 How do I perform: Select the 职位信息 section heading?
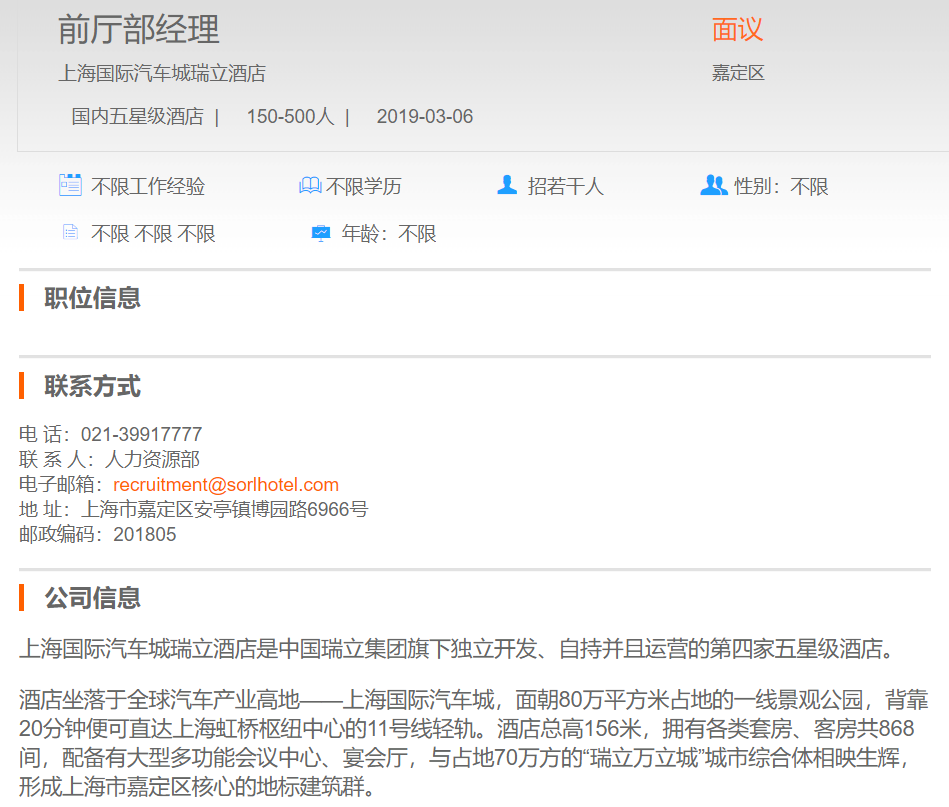click(x=92, y=298)
